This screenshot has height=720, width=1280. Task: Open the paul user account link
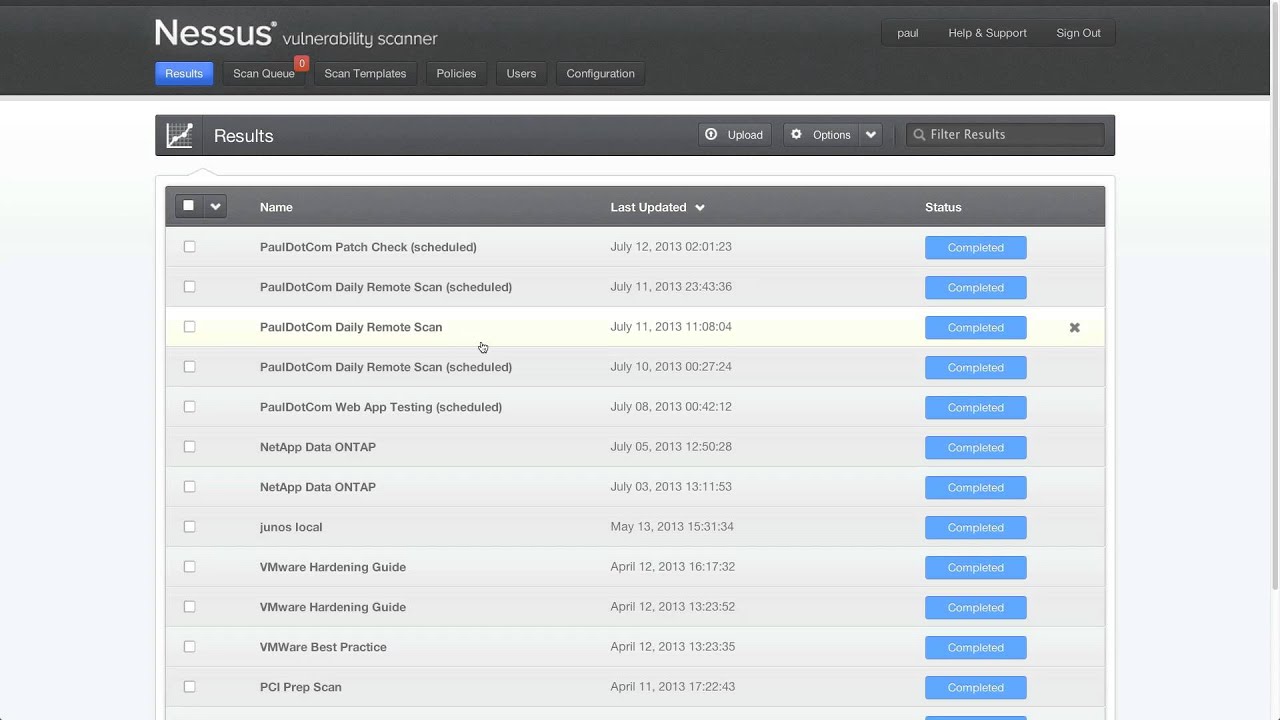pos(907,33)
